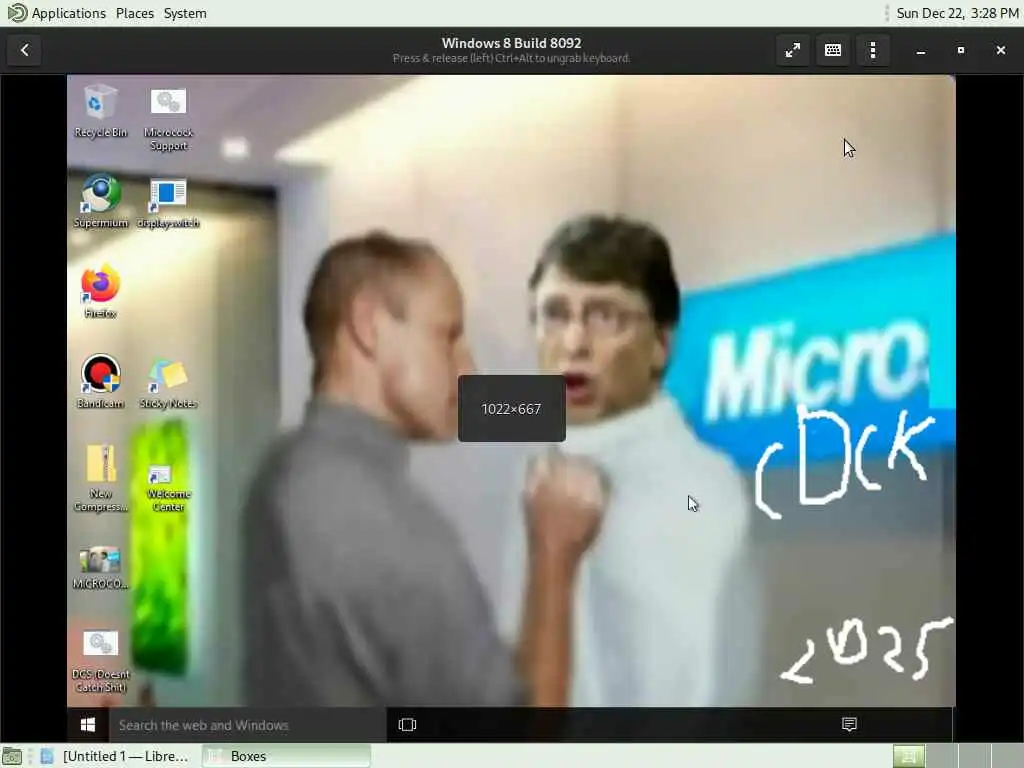The width and height of the screenshot is (1024, 768).
Task: Open the Boxes three-dot menu
Action: coord(872,50)
